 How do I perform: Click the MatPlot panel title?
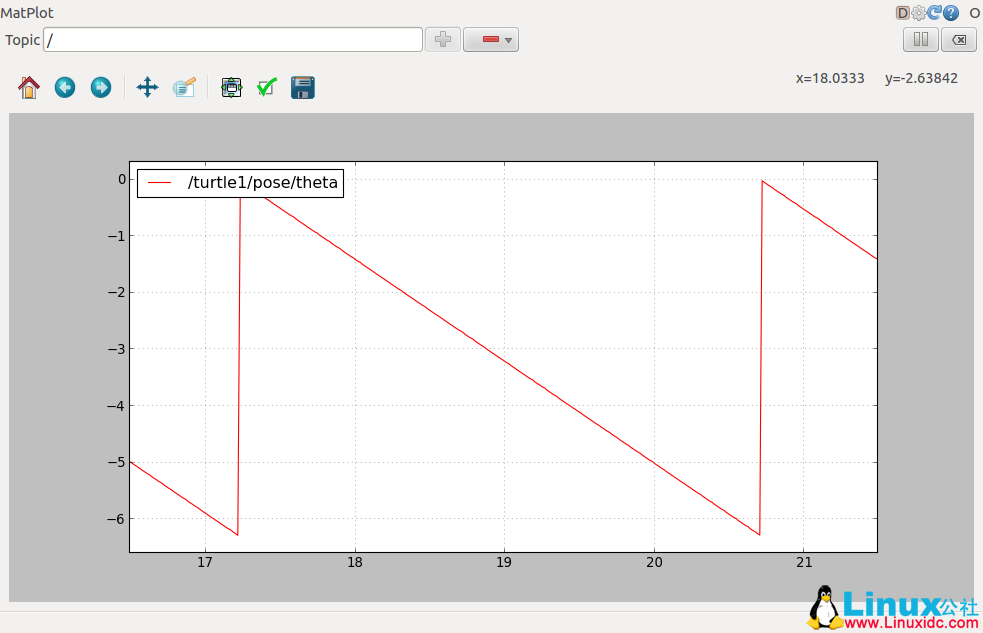tap(27, 13)
